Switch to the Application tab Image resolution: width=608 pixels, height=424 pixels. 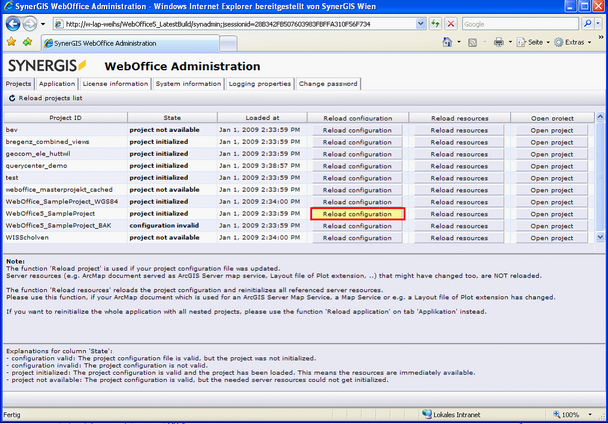[x=57, y=84]
